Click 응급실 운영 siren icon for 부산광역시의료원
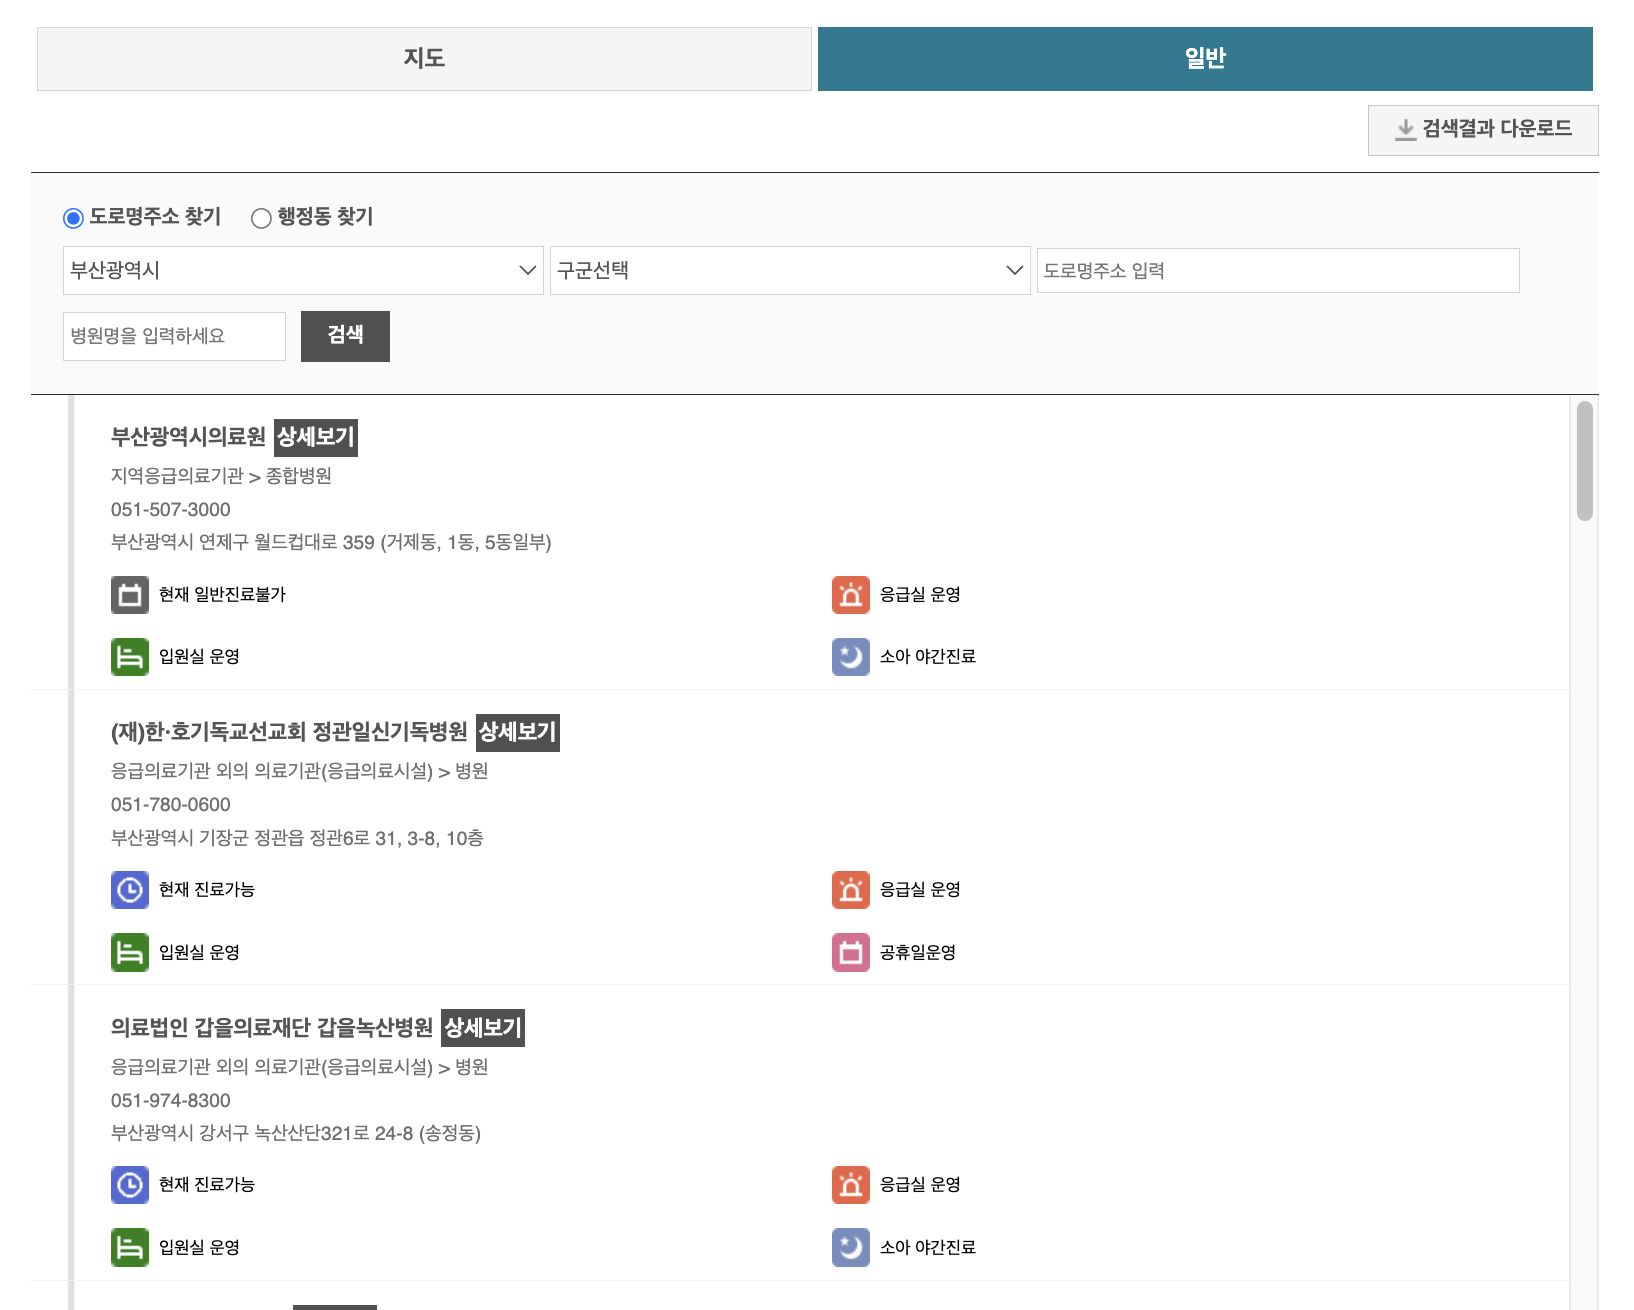This screenshot has width=1634, height=1310. [x=851, y=595]
